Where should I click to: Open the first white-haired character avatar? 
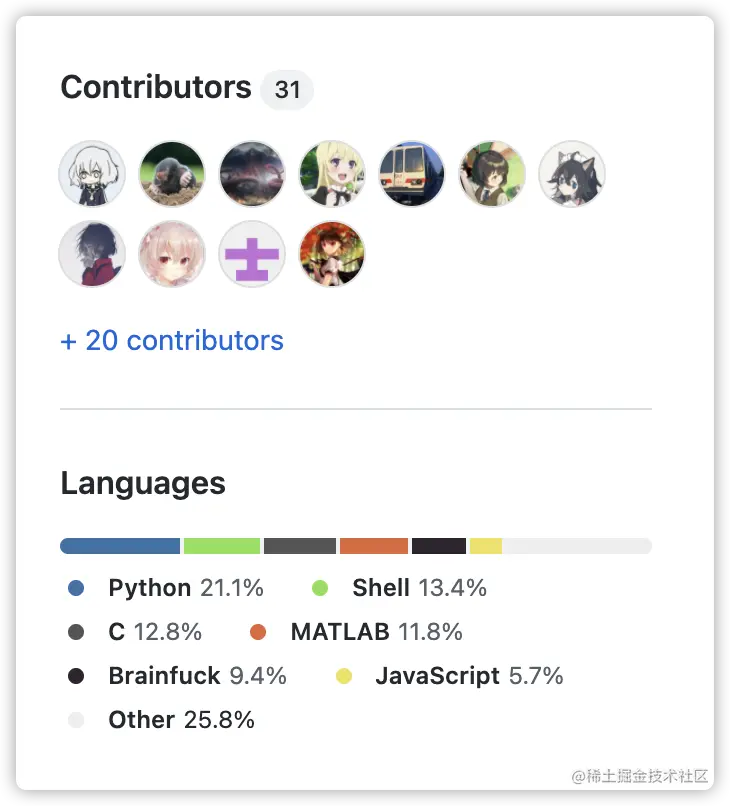pos(92,174)
